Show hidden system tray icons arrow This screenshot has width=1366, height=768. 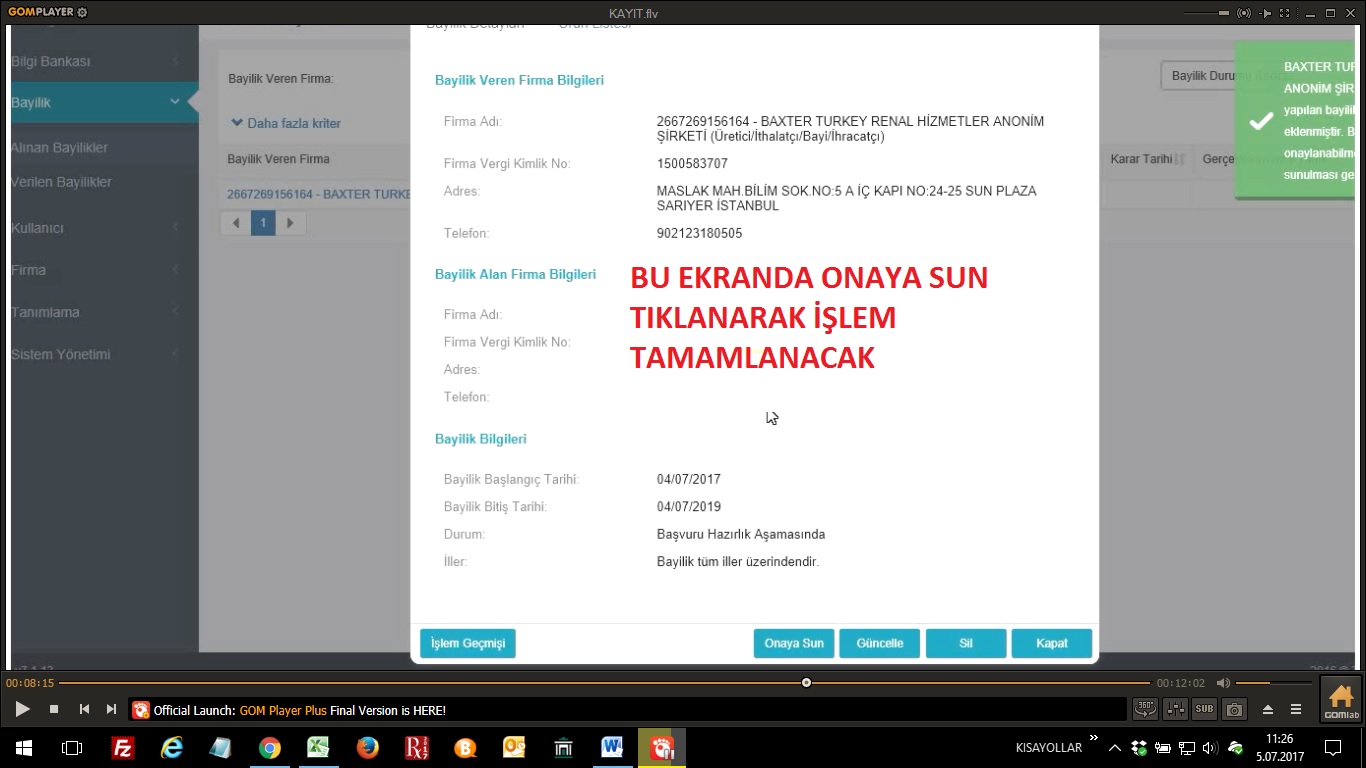pos(1114,747)
